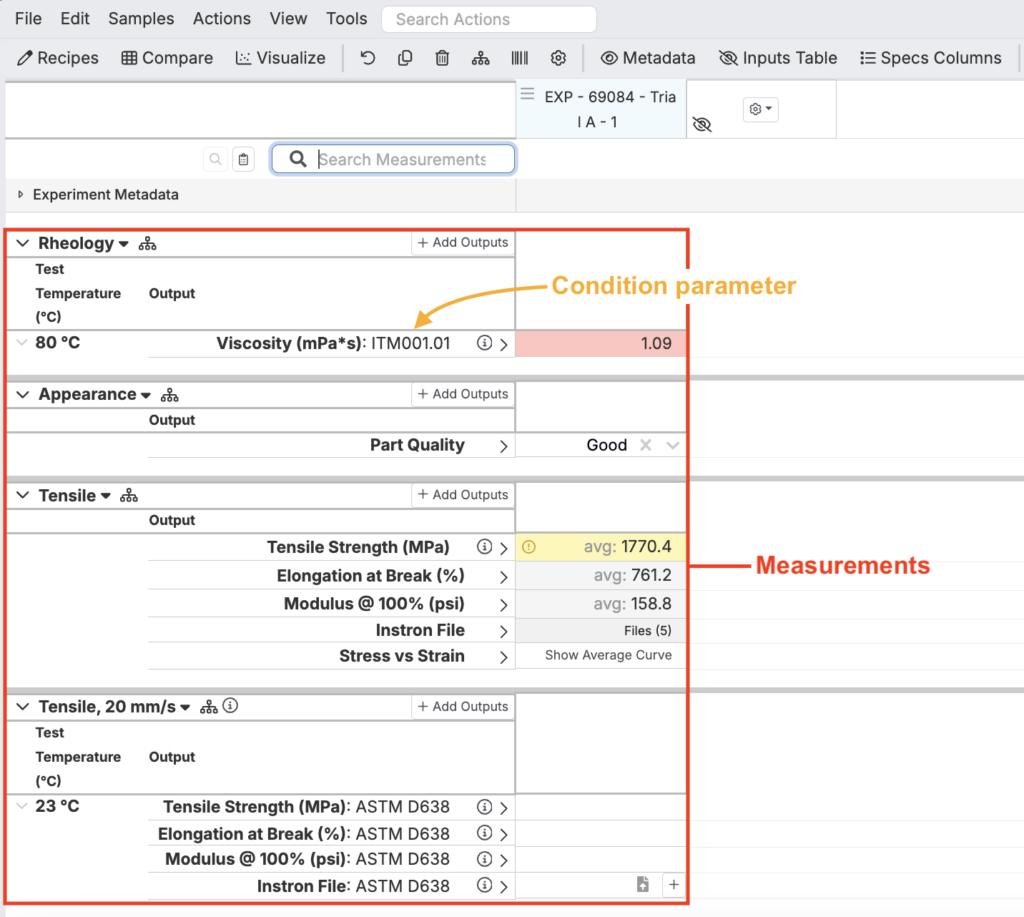Toggle Metadata visibility in toolbar
This screenshot has height=917, width=1024.
coord(648,58)
